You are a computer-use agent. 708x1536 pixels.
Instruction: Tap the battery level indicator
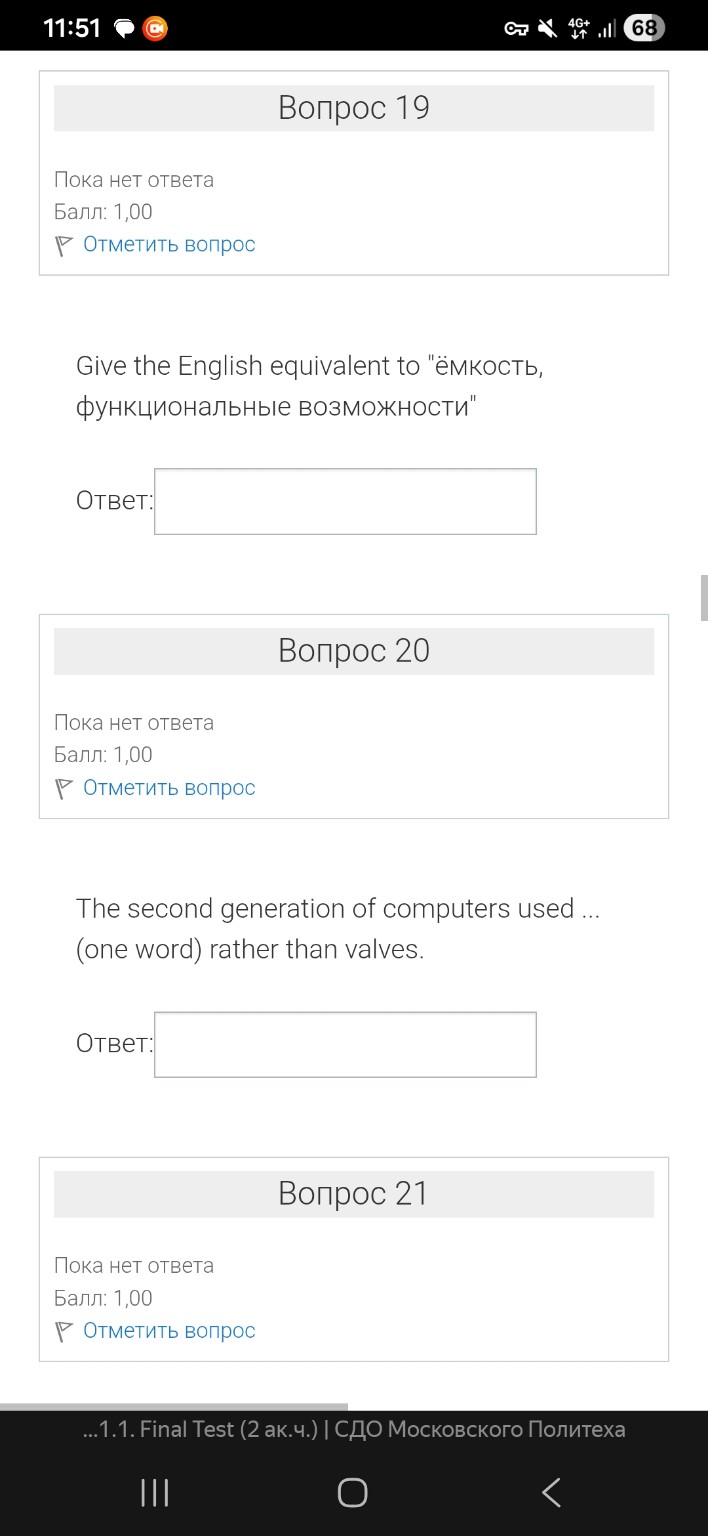[x=643, y=28]
